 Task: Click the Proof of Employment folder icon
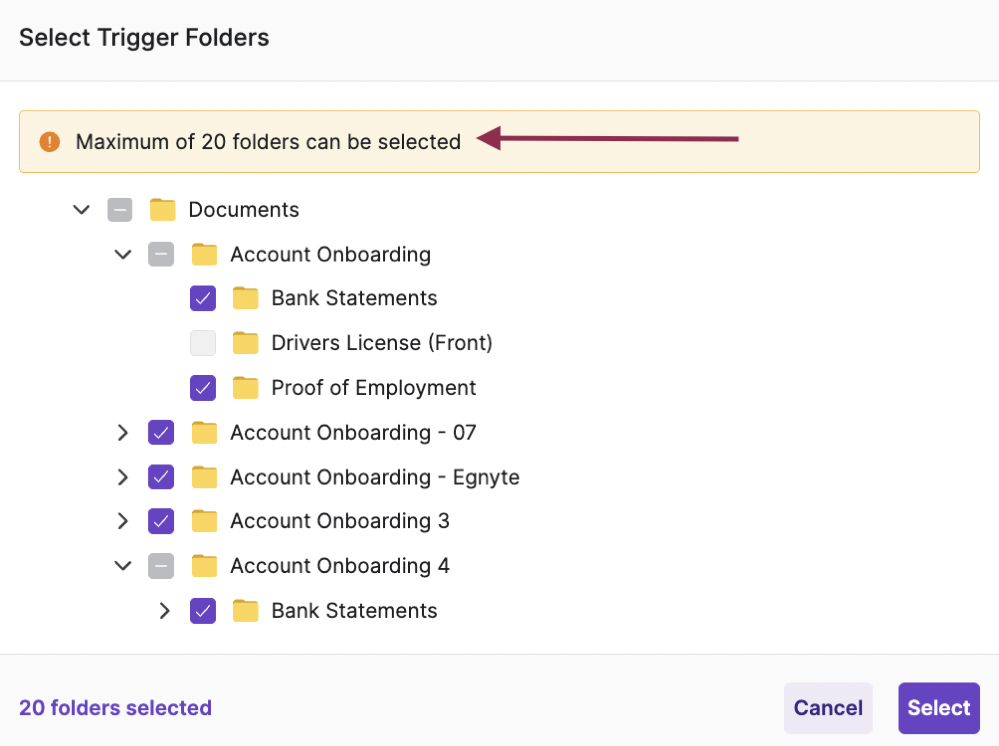click(x=245, y=388)
